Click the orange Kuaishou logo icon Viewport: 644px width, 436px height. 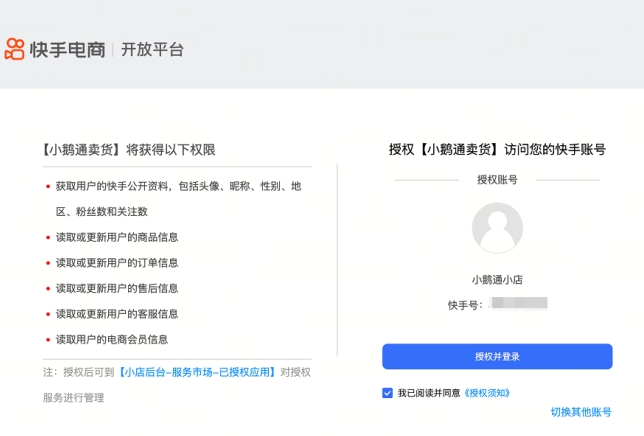[x=14, y=49]
